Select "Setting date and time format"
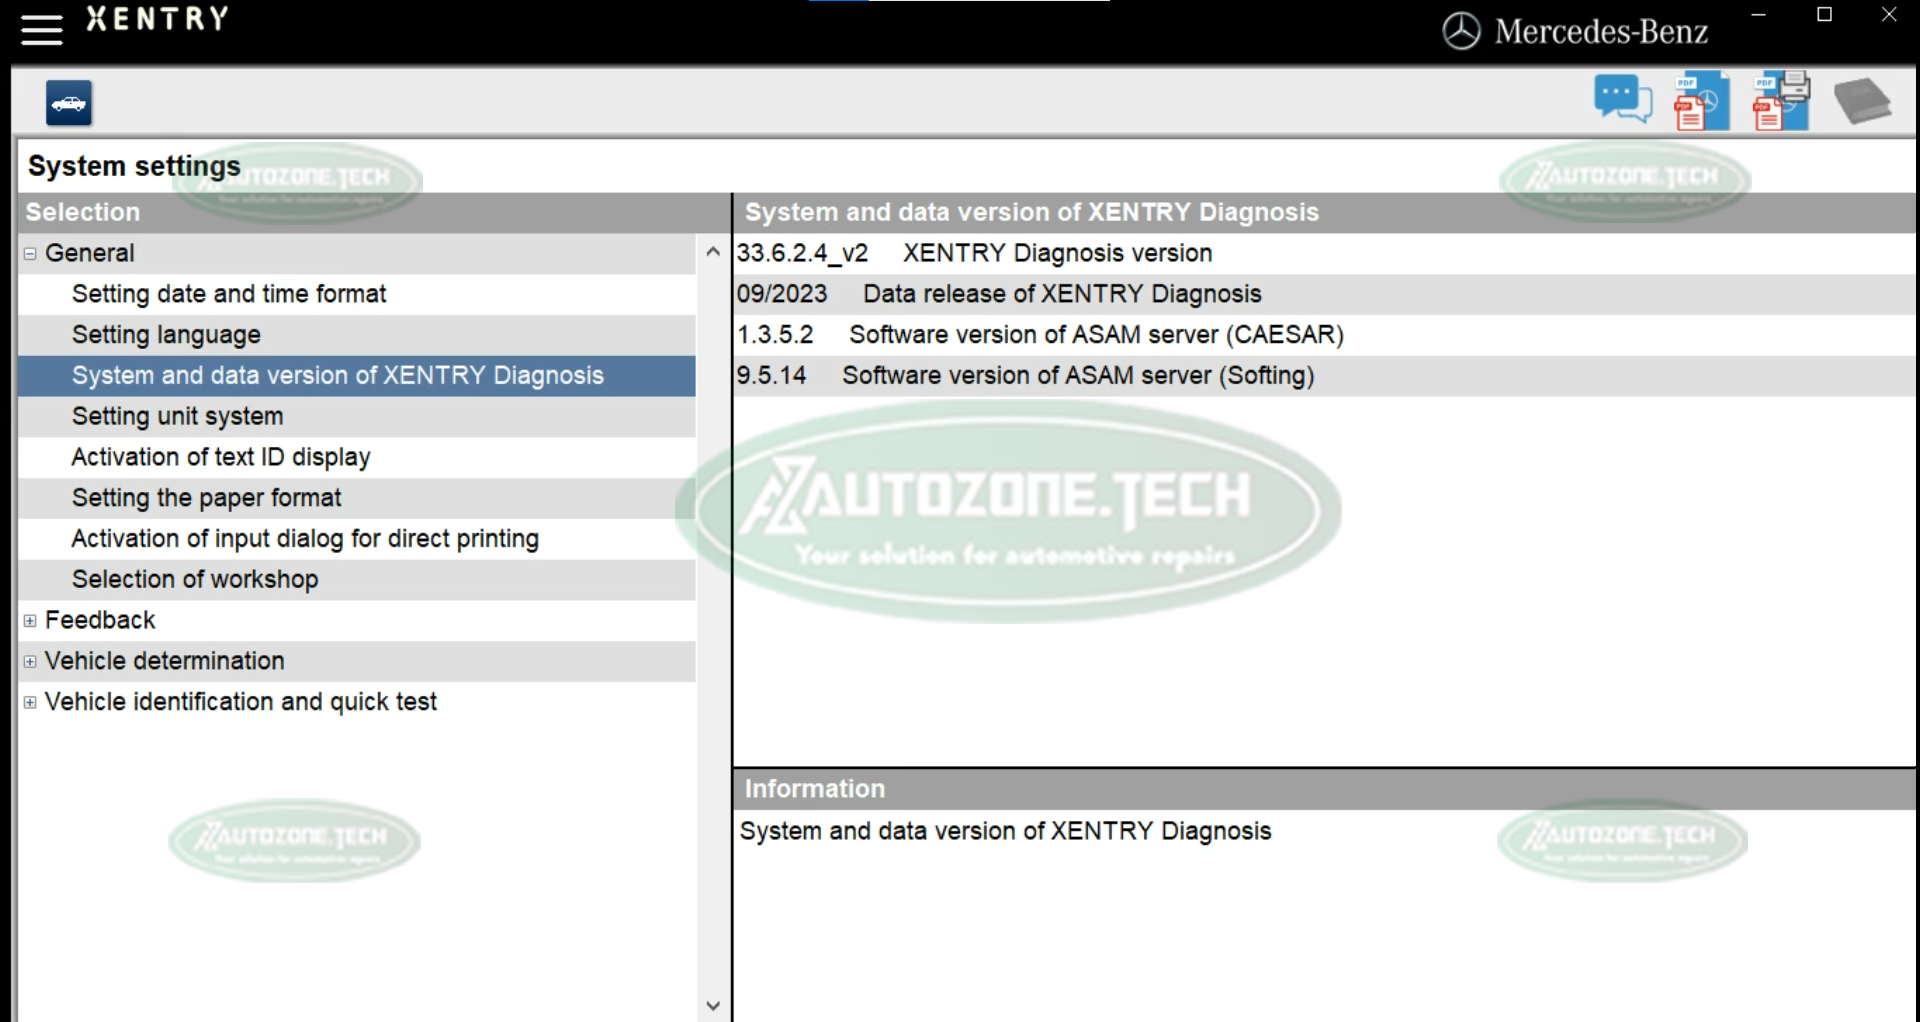Viewport: 1920px width, 1022px height. [228, 294]
